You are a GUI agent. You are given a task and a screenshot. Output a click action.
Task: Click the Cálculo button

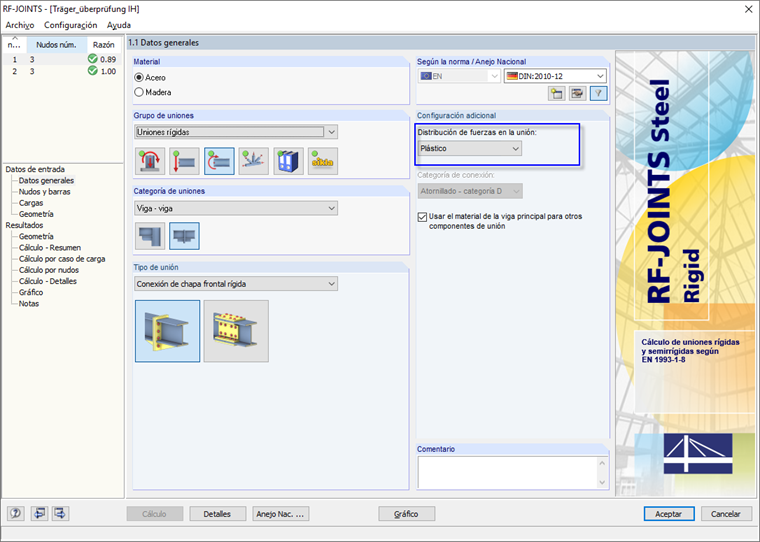[155, 514]
